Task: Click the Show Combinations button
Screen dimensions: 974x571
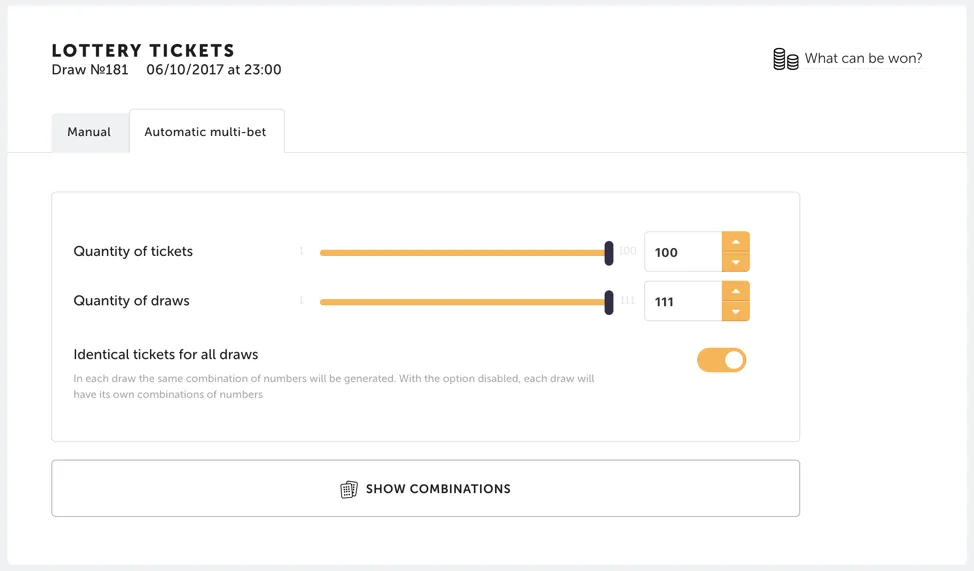Action: (x=426, y=488)
